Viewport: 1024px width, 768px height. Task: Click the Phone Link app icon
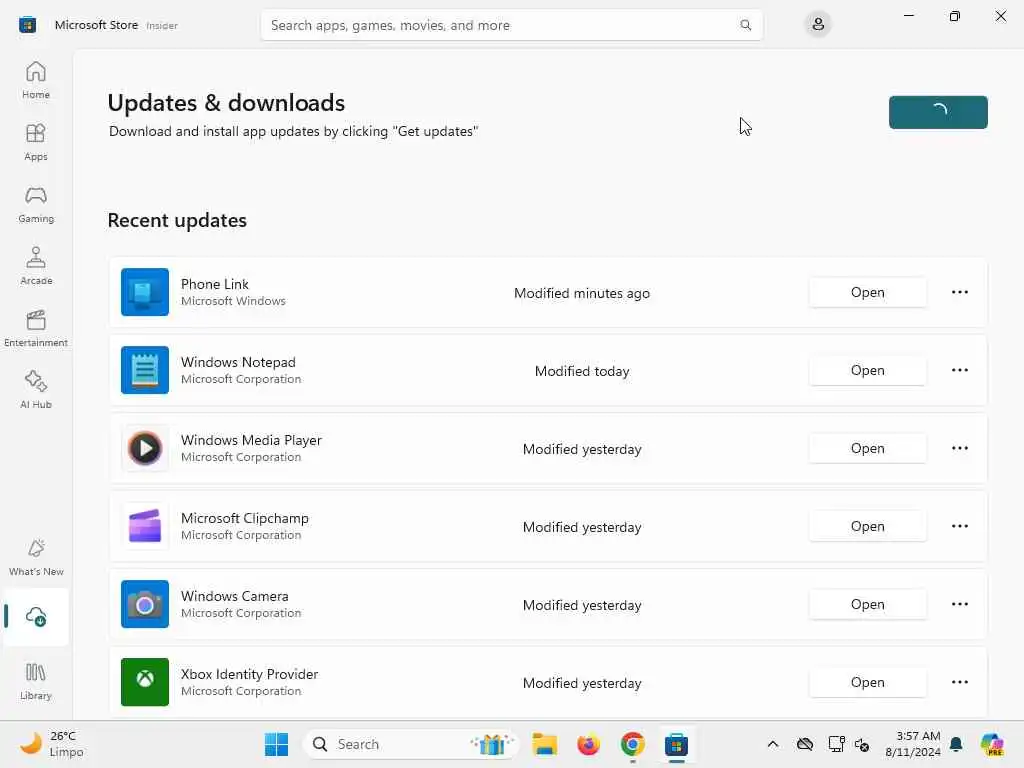(x=145, y=292)
